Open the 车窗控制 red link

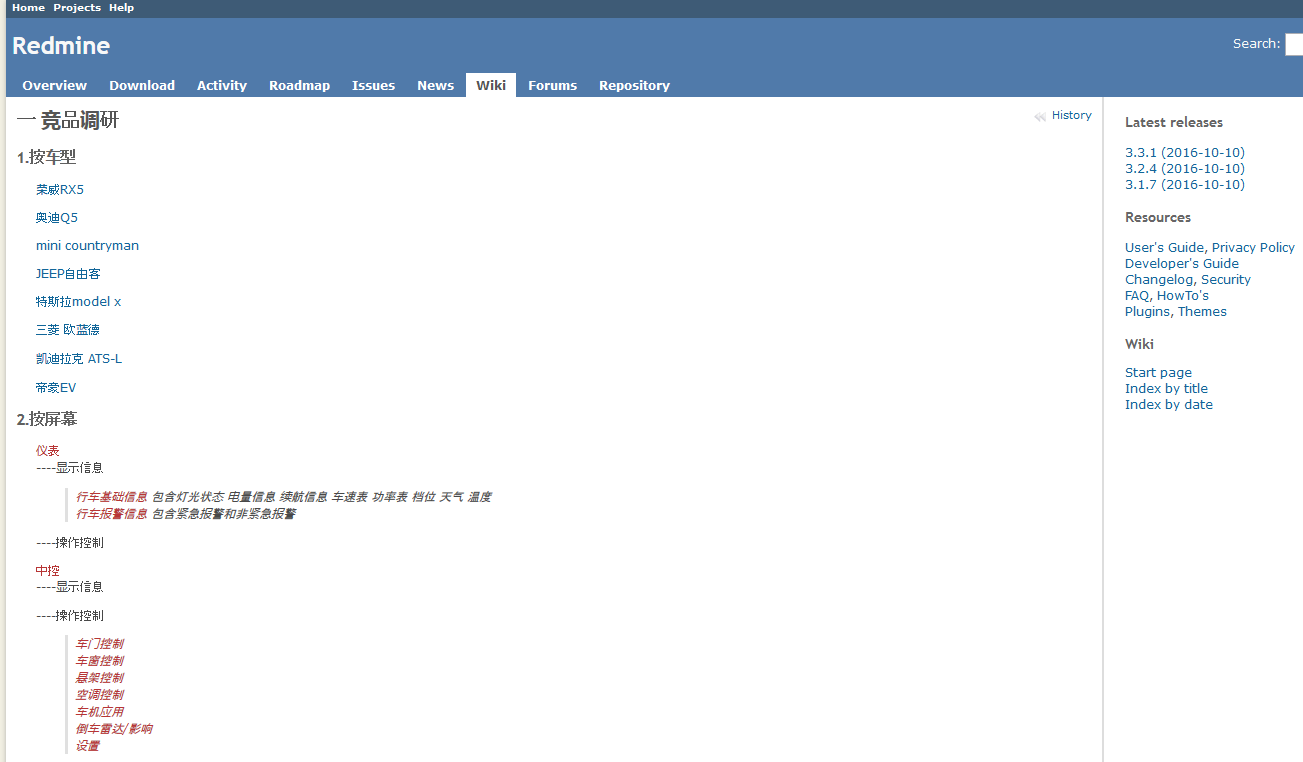coord(100,660)
